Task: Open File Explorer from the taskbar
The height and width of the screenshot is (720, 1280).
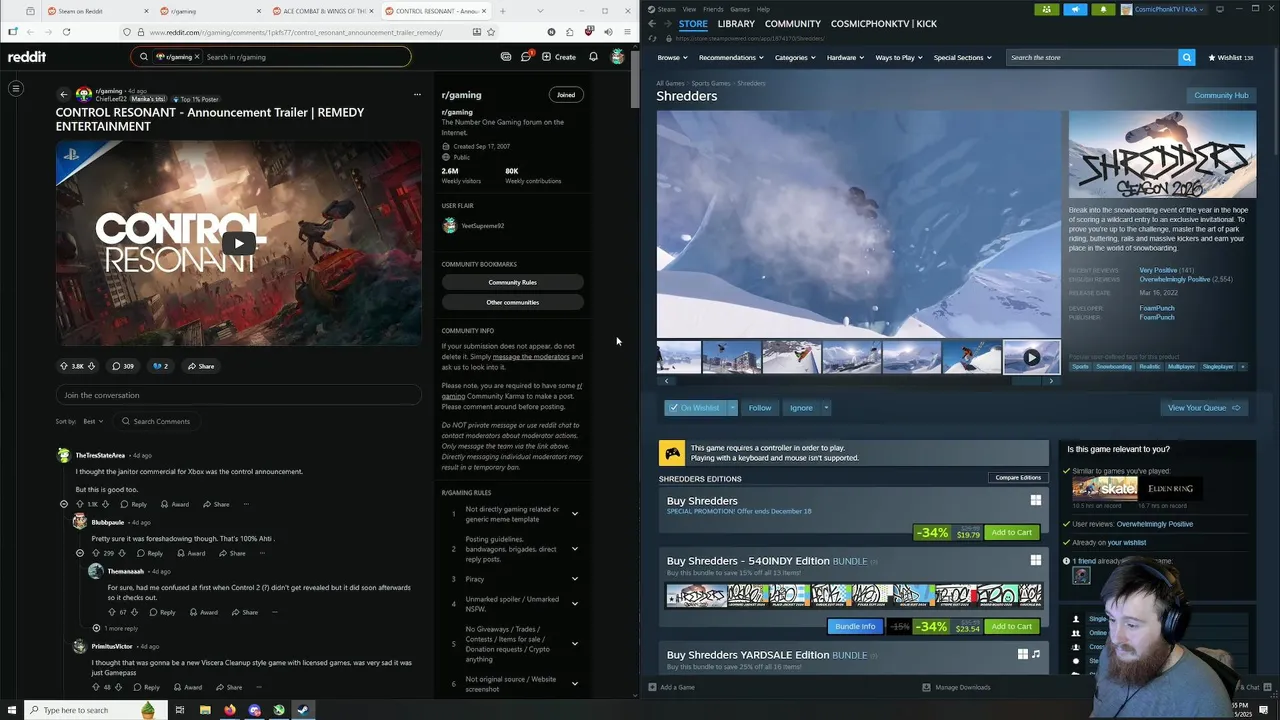Action: (x=205, y=710)
